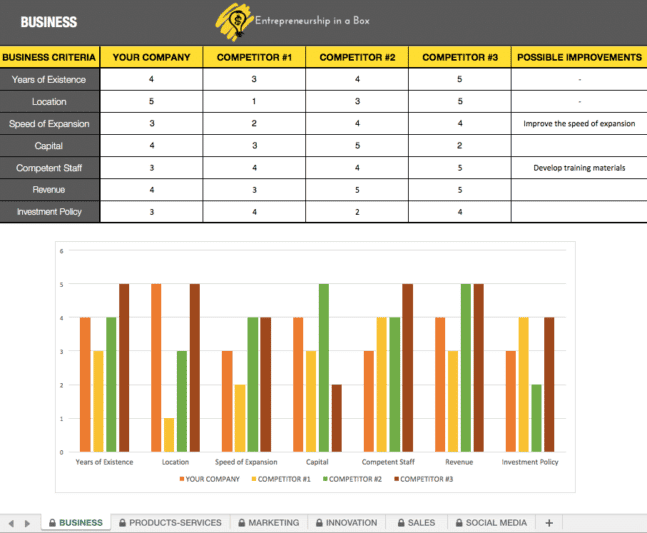Select the POSSIBLE IMPROVEMENTS column header
The height and width of the screenshot is (533, 647).
[x=578, y=57]
